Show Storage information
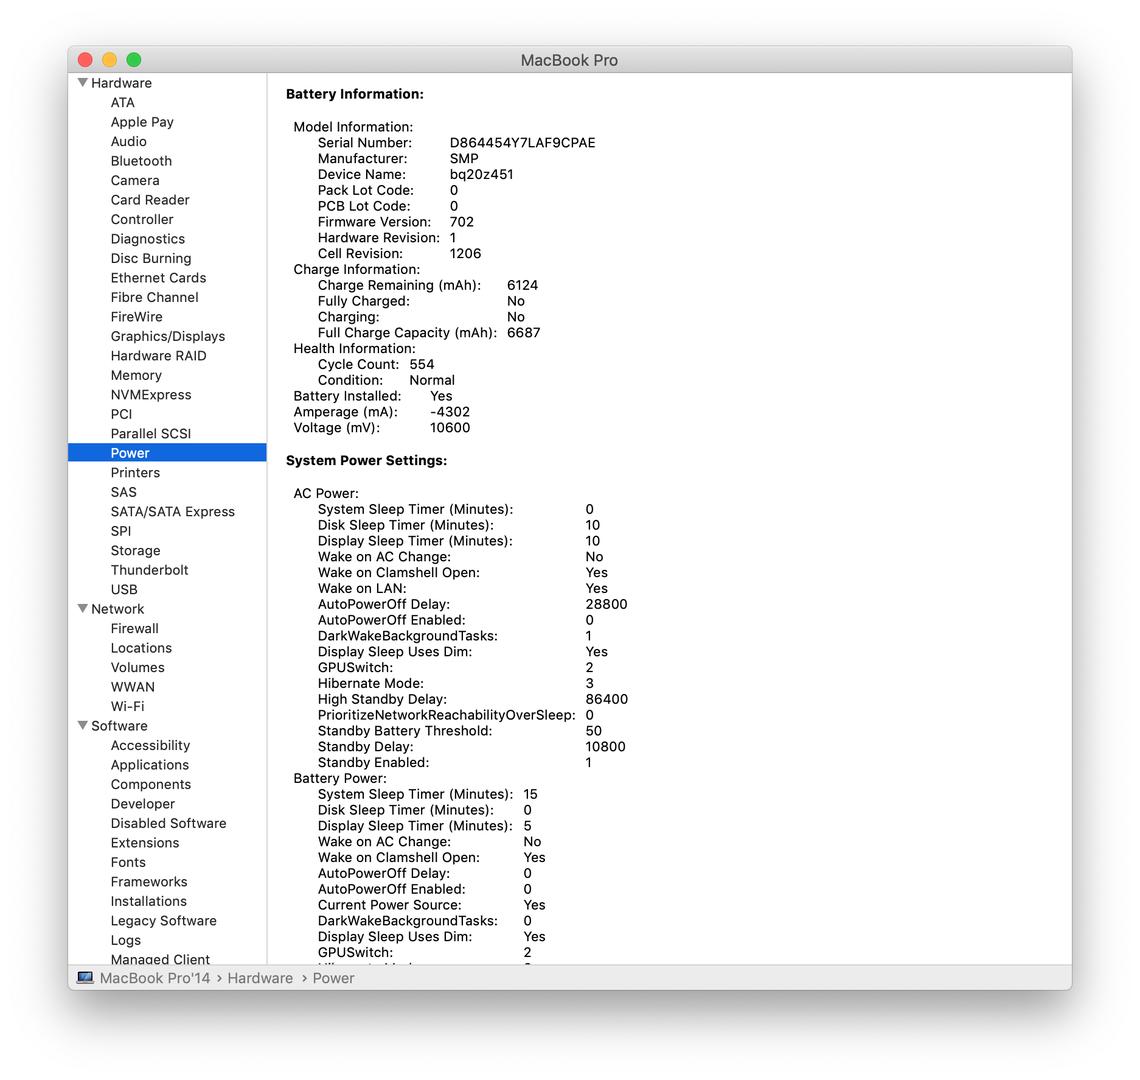Screen dimensions: 1140x1080 (x=135, y=551)
